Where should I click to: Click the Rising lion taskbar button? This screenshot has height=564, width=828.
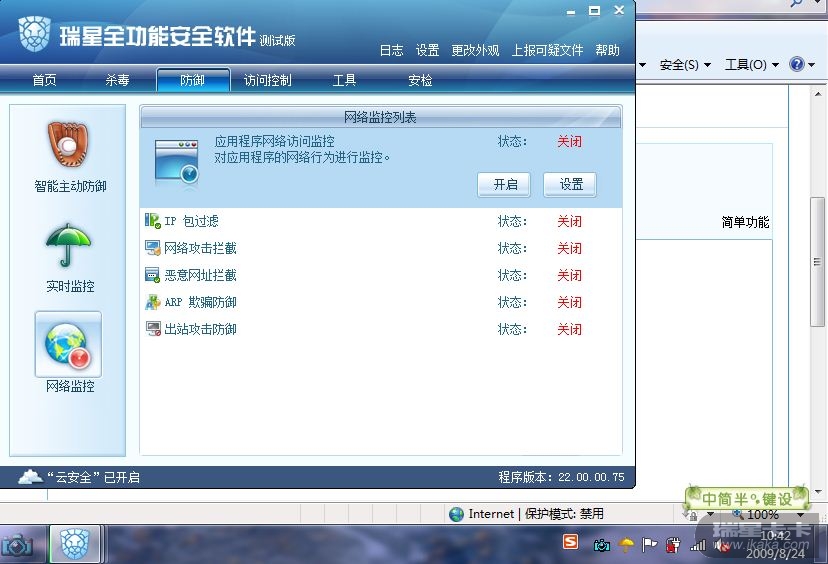pyautogui.click(x=74, y=543)
